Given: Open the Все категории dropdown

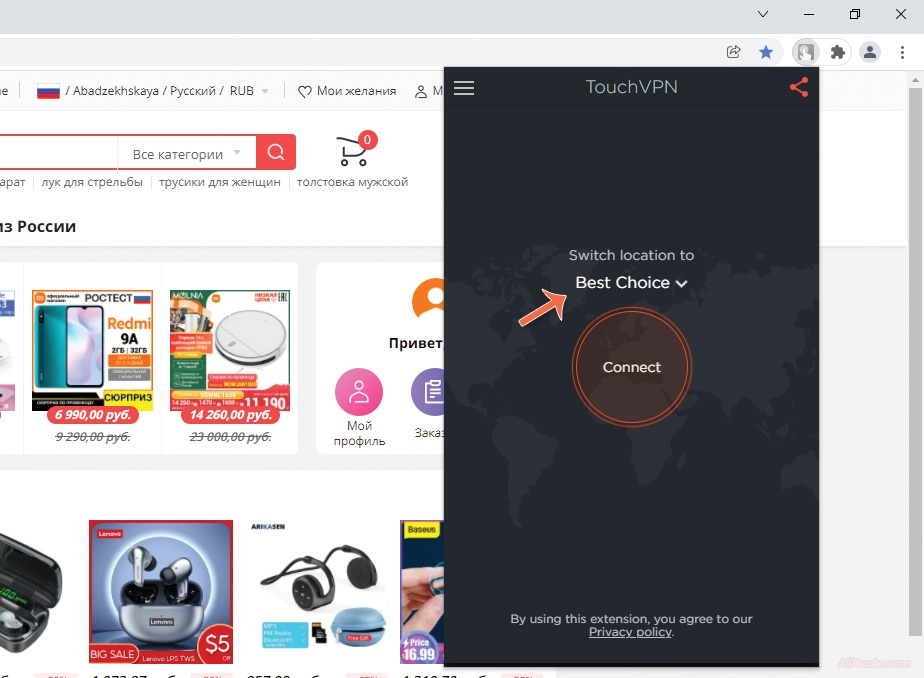Looking at the screenshot, I should [x=186, y=154].
